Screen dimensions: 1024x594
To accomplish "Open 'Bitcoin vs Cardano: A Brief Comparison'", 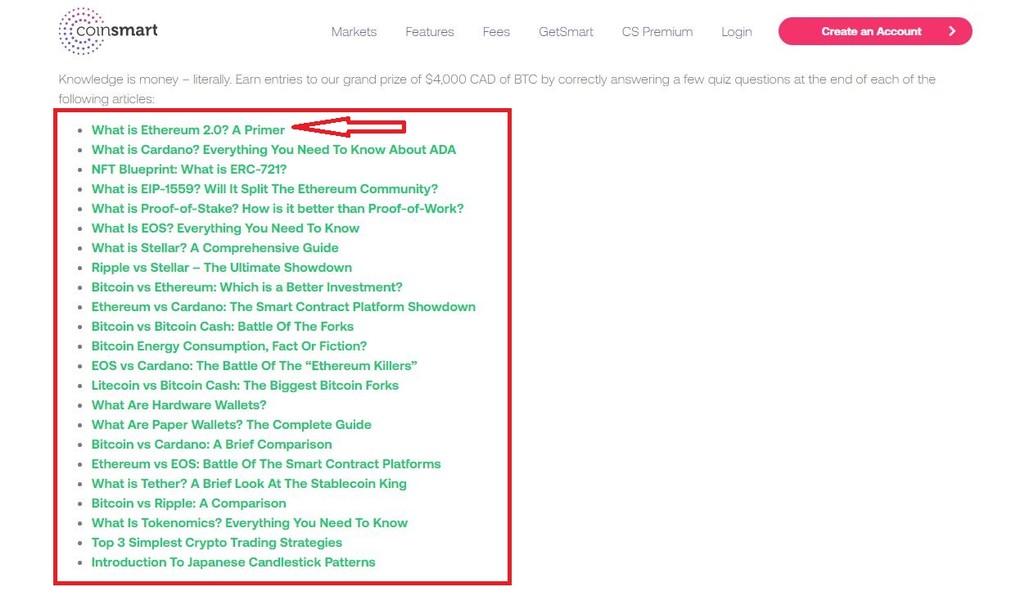I will coord(212,443).
